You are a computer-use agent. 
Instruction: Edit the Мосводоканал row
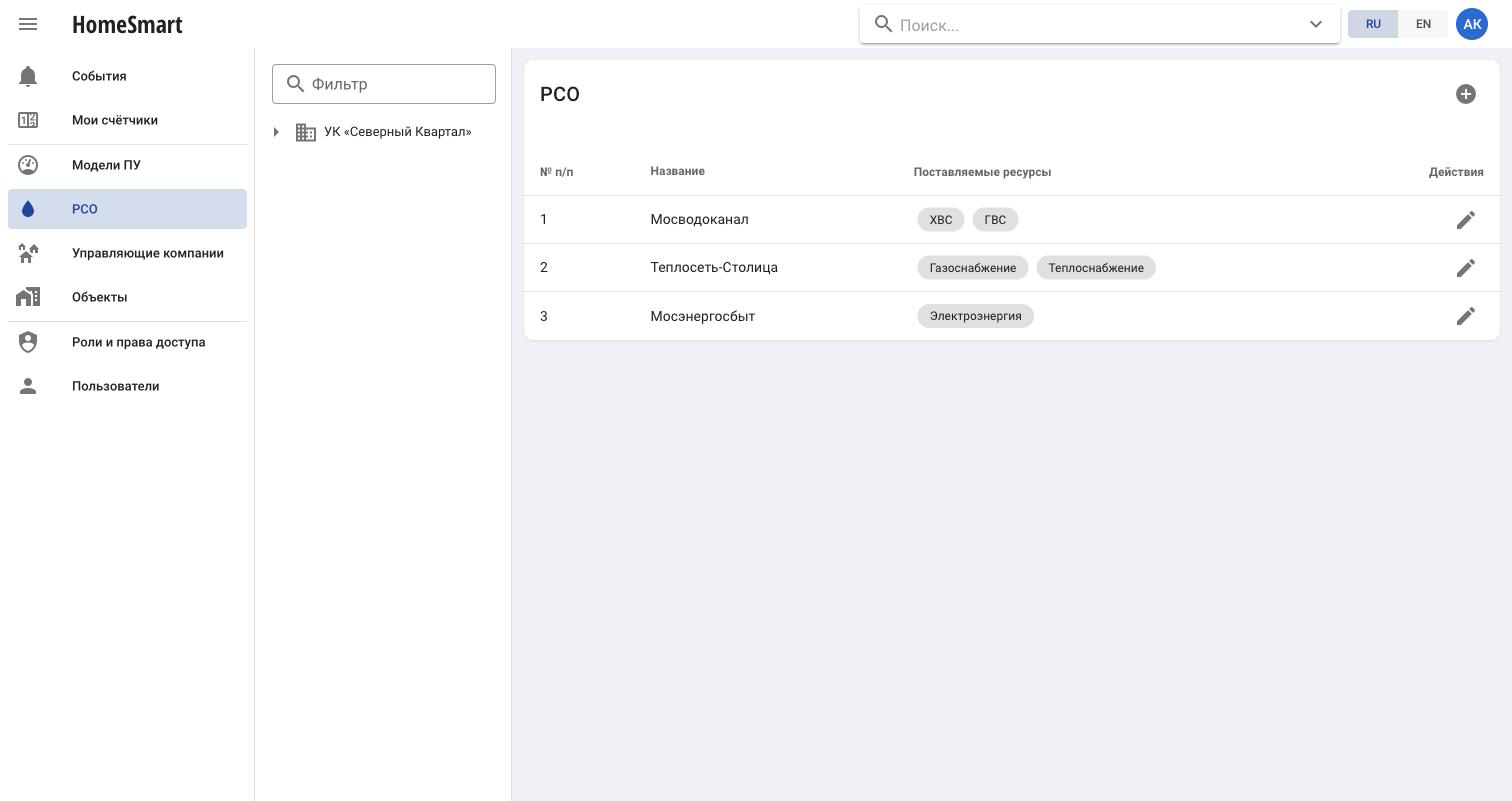(1466, 220)
